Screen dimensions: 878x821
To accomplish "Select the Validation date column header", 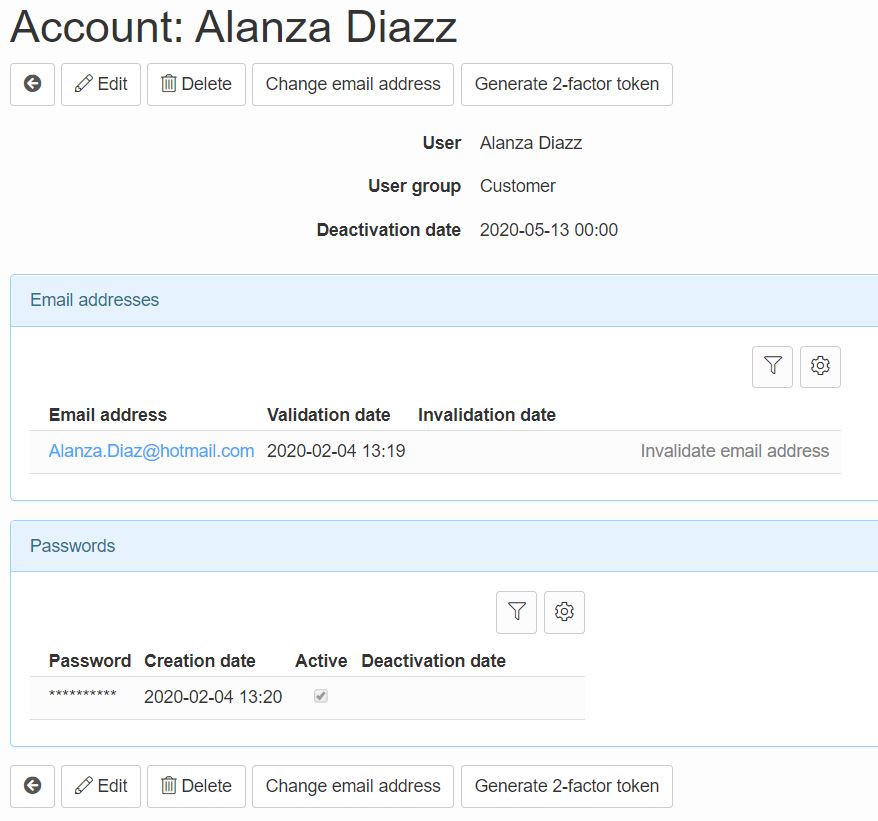I will coord(329,415).
